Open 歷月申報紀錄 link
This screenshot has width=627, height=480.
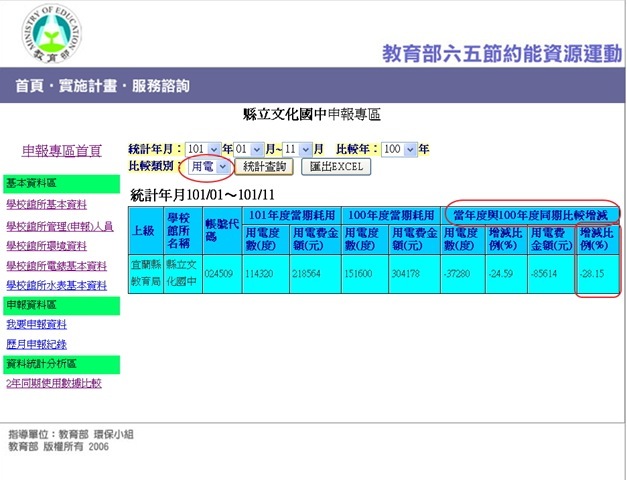(36, 343)
